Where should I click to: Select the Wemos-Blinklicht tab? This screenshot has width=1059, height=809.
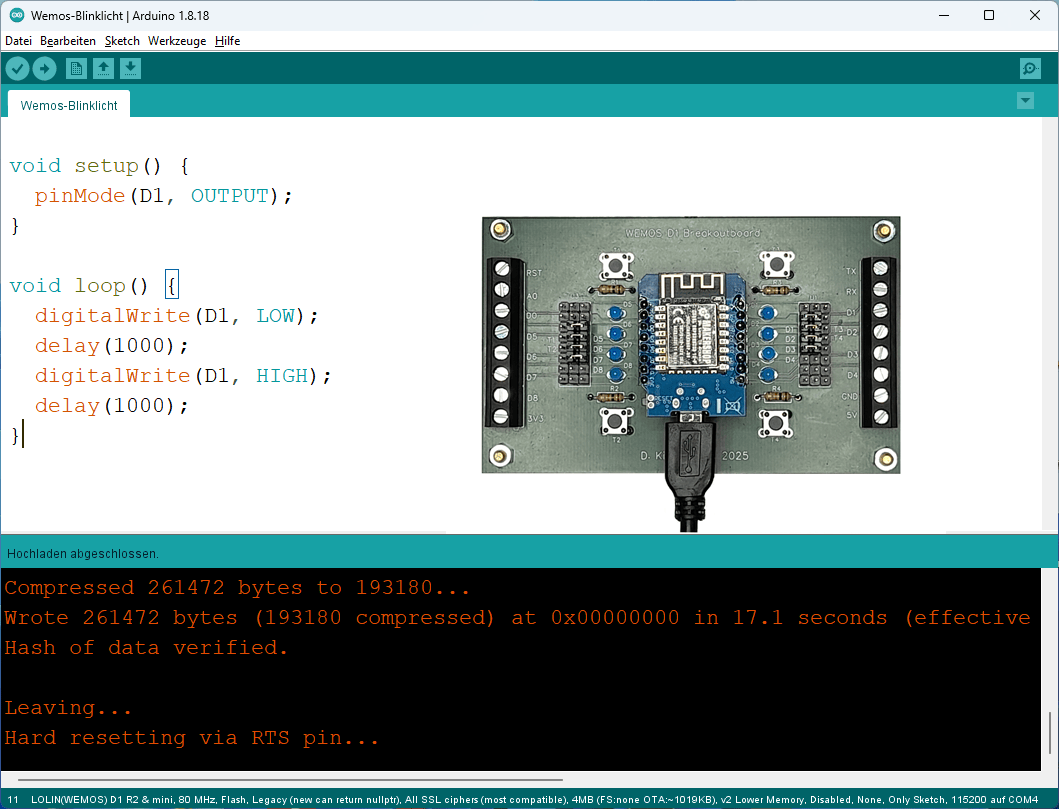69,105
